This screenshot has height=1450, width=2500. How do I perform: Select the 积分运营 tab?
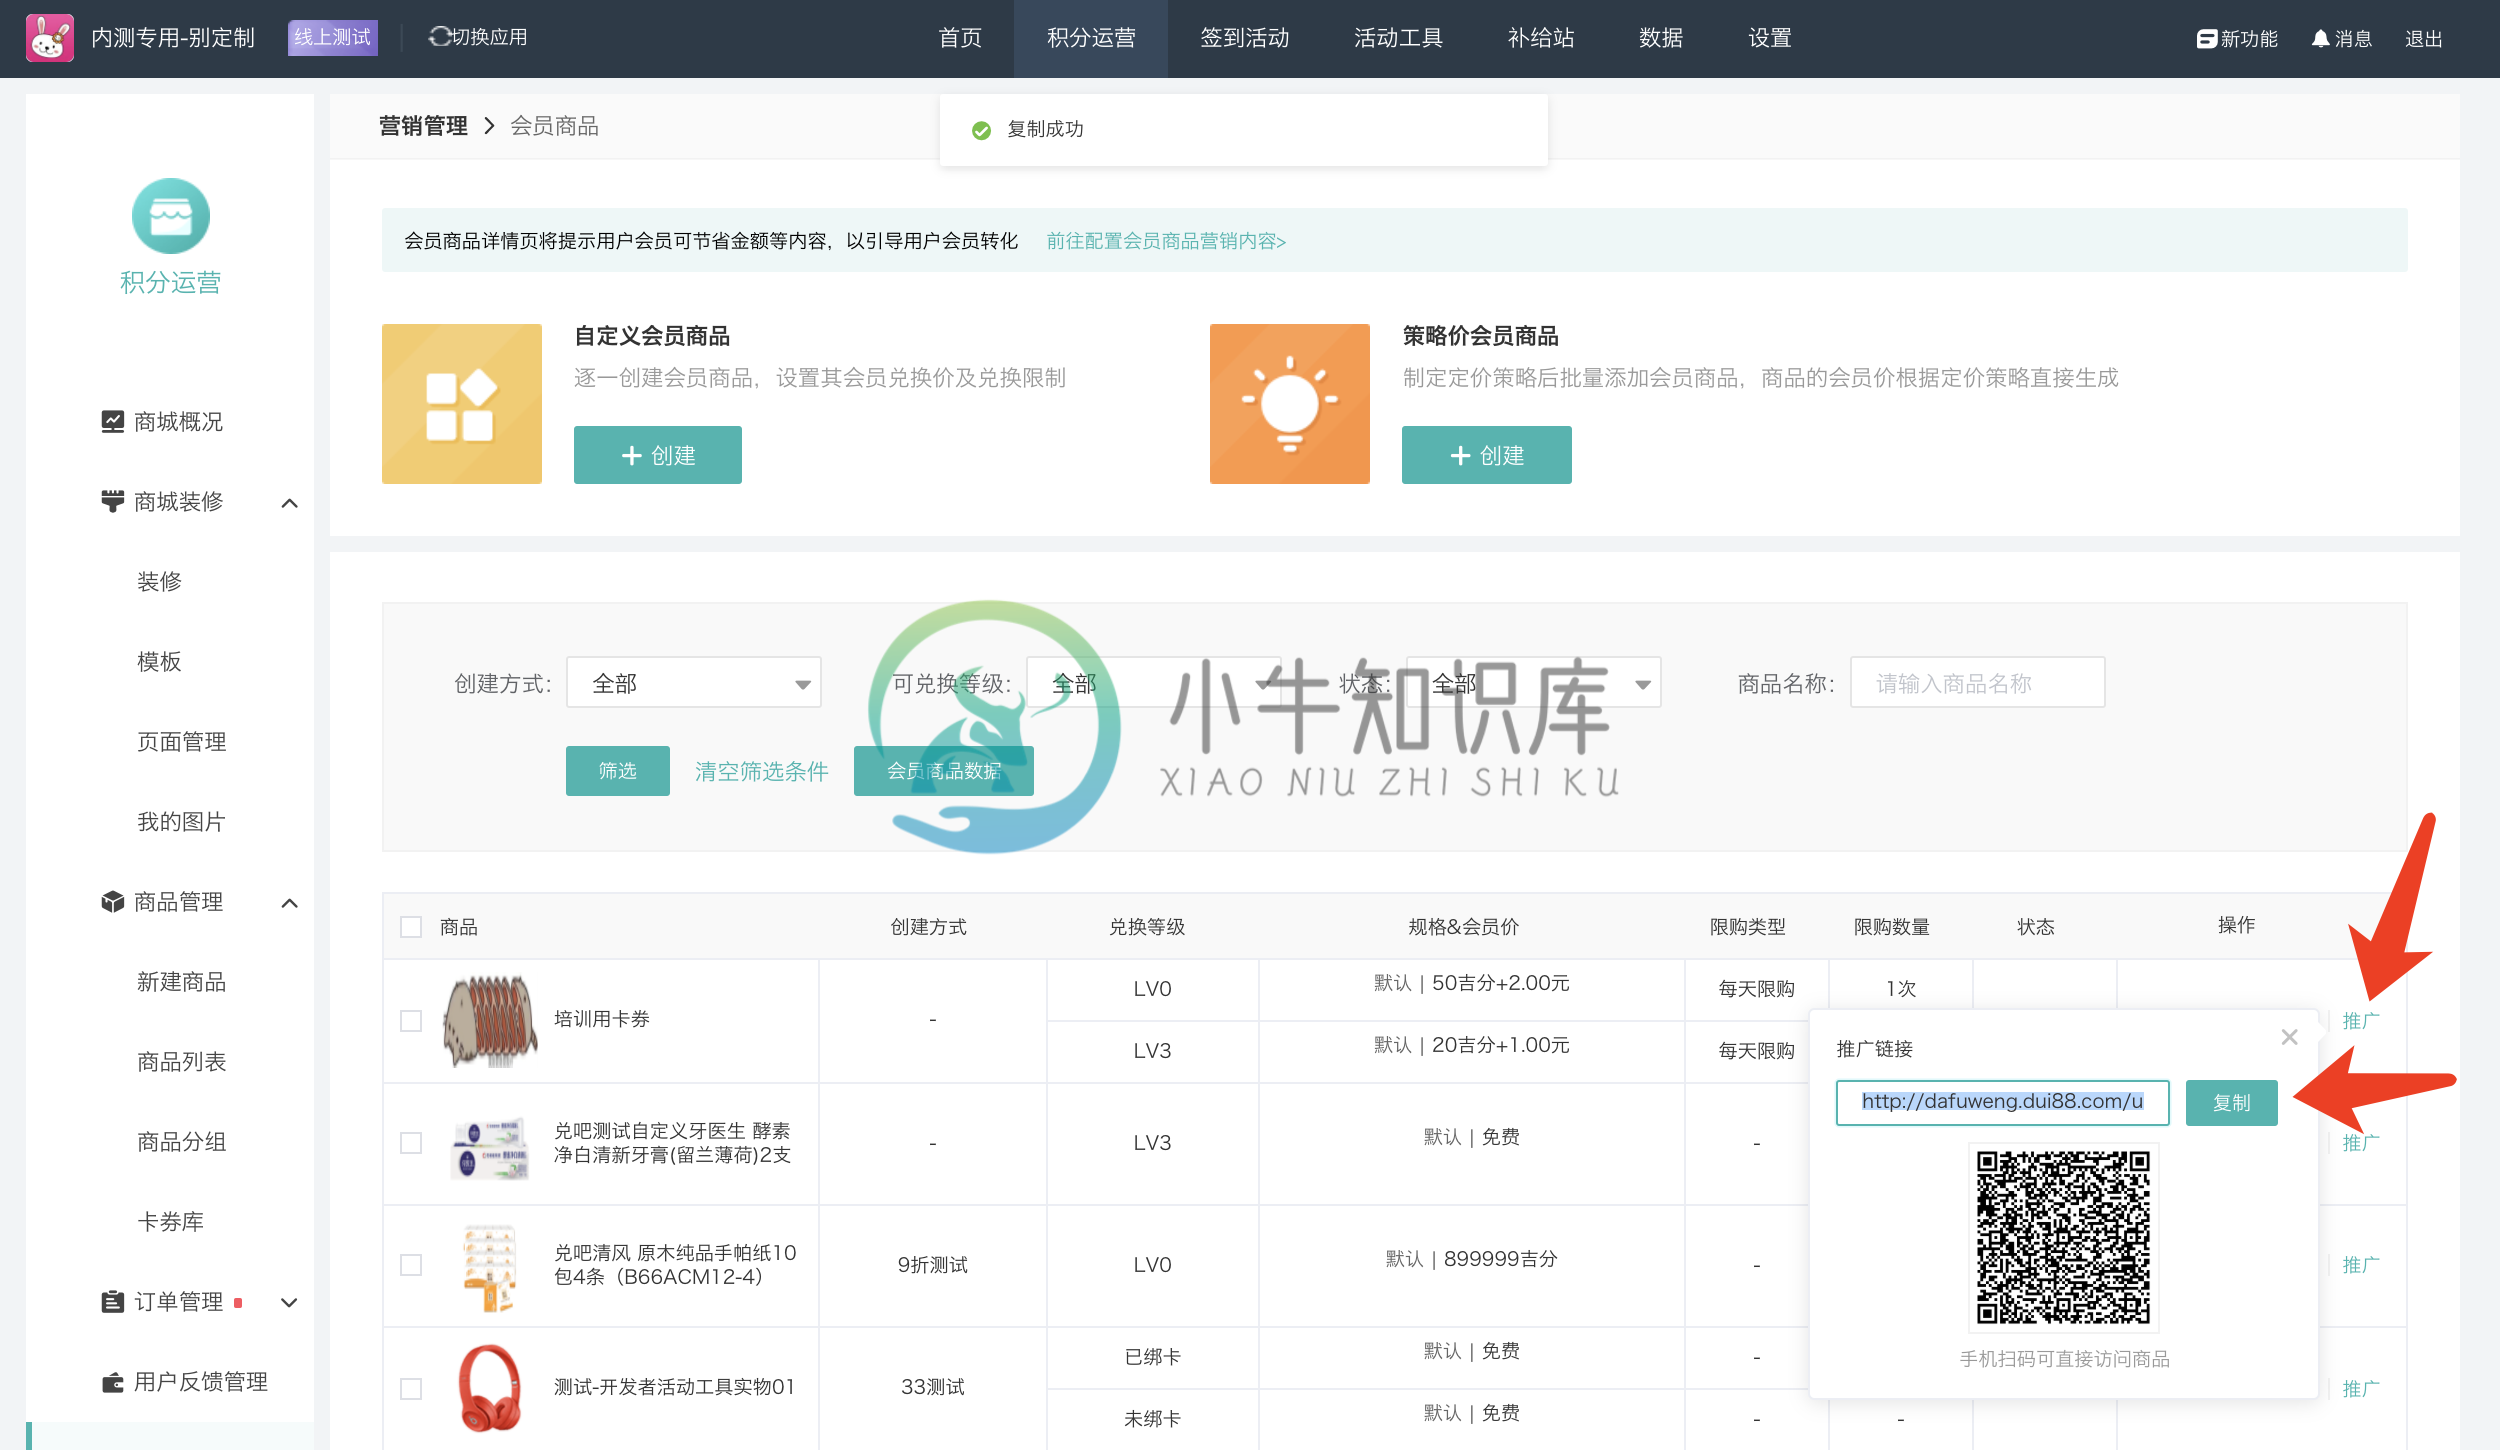point(1091,38)
